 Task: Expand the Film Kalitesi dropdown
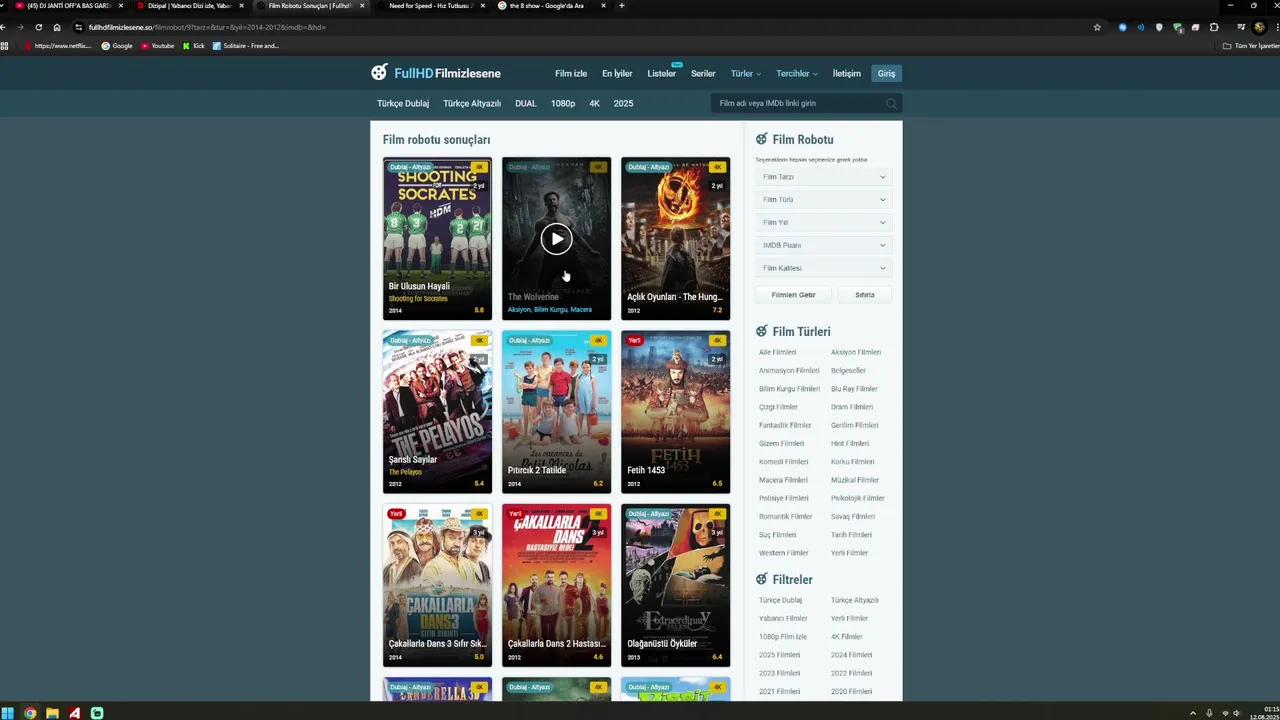click(823, 268)
